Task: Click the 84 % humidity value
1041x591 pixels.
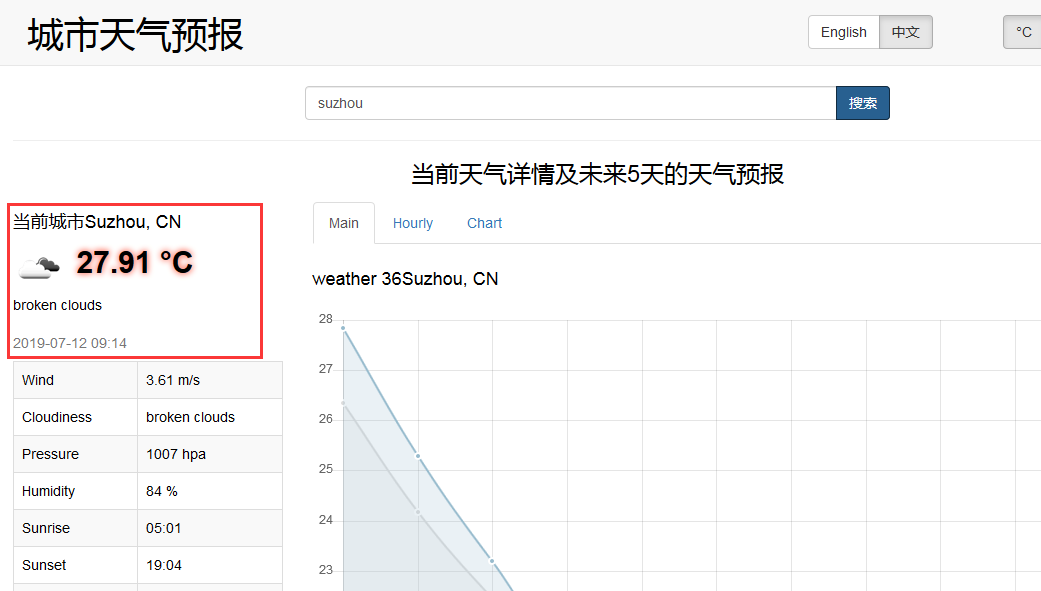Action: [x=161, y=491]
